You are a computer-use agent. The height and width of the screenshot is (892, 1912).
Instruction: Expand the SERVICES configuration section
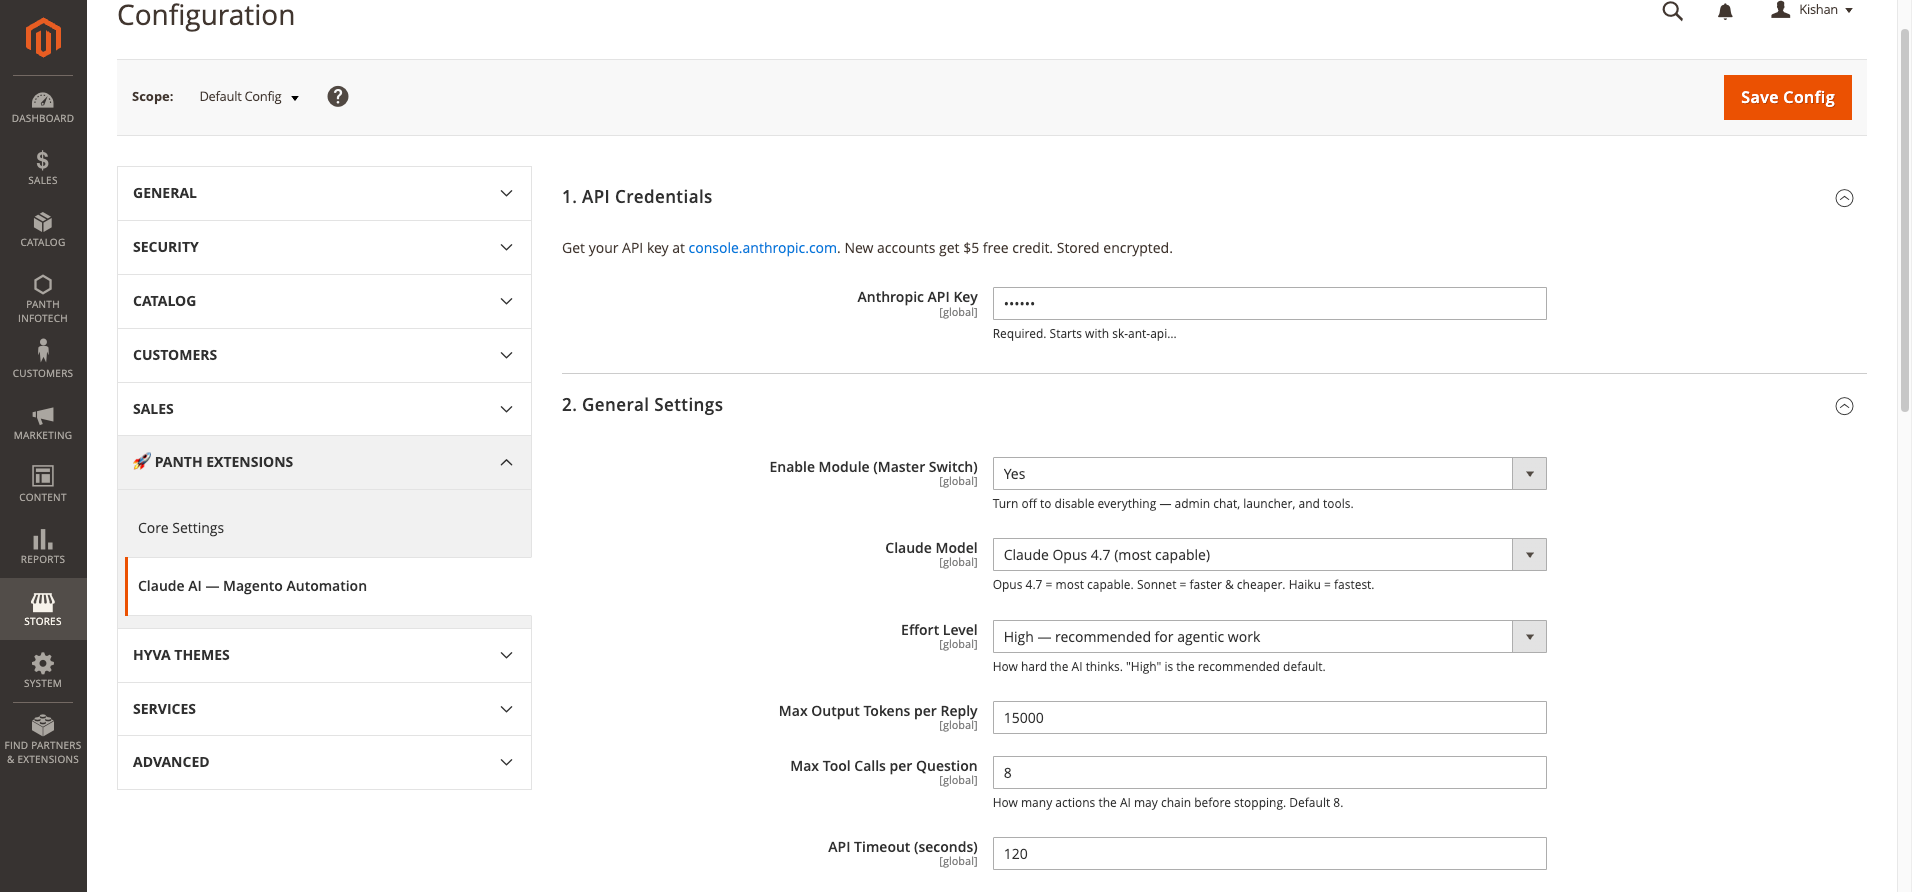pos(324,709)
